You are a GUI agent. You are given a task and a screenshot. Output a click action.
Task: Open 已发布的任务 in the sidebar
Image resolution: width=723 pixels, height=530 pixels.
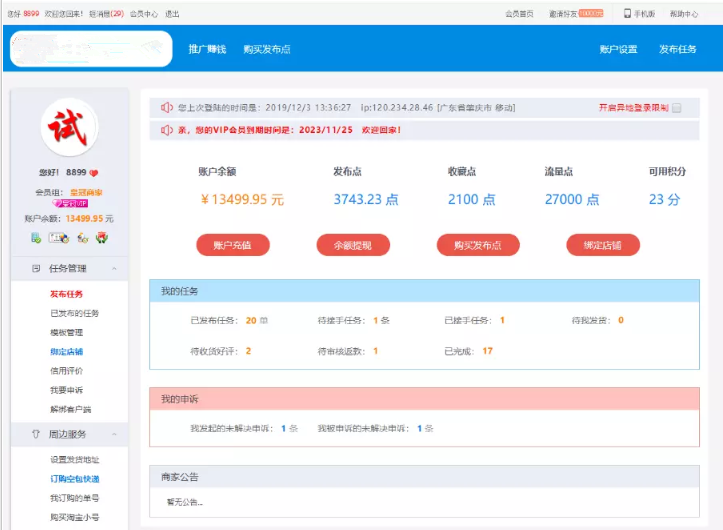[75, 313]
